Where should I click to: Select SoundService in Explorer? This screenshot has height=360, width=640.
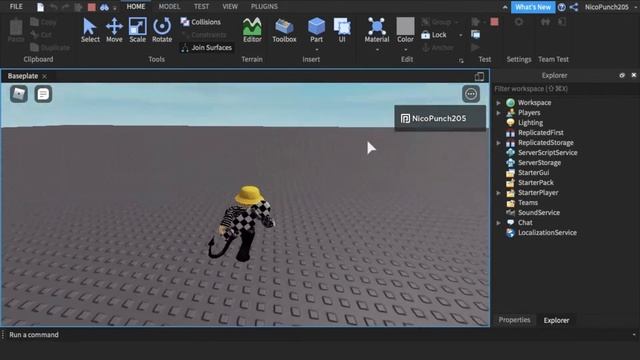coord(538,213)
